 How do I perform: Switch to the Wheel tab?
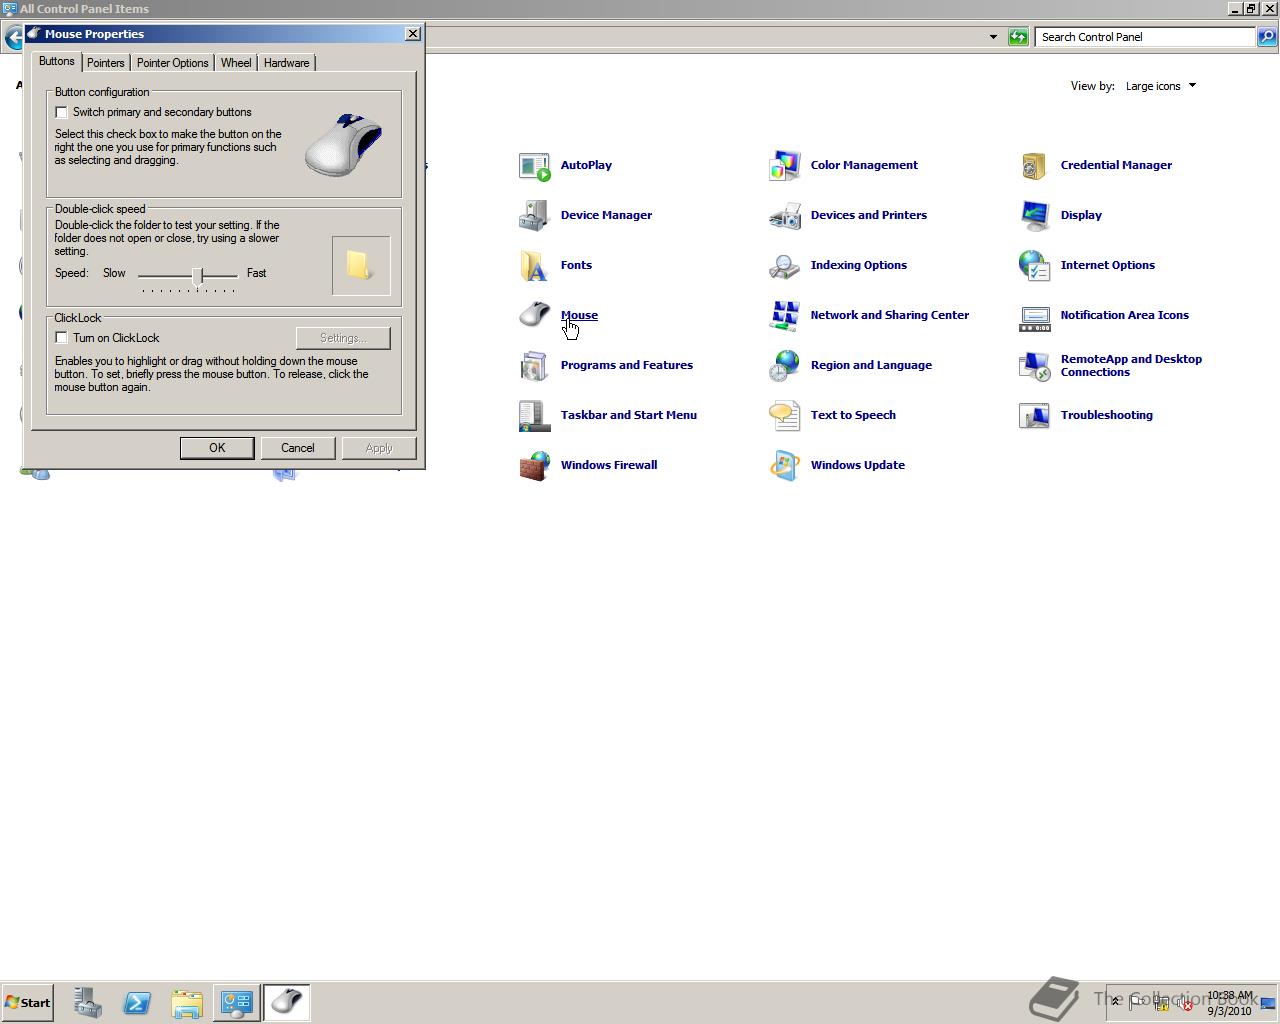pos(236,63)
